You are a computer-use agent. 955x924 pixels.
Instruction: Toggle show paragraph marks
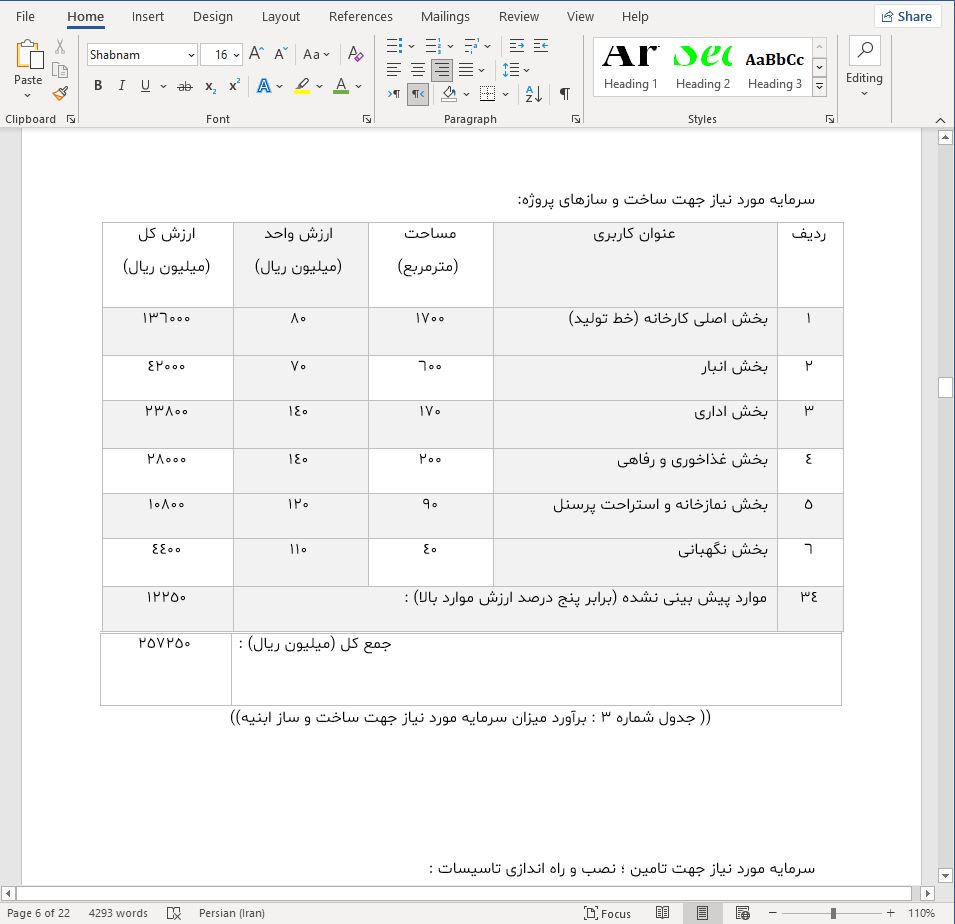point(565,94)
